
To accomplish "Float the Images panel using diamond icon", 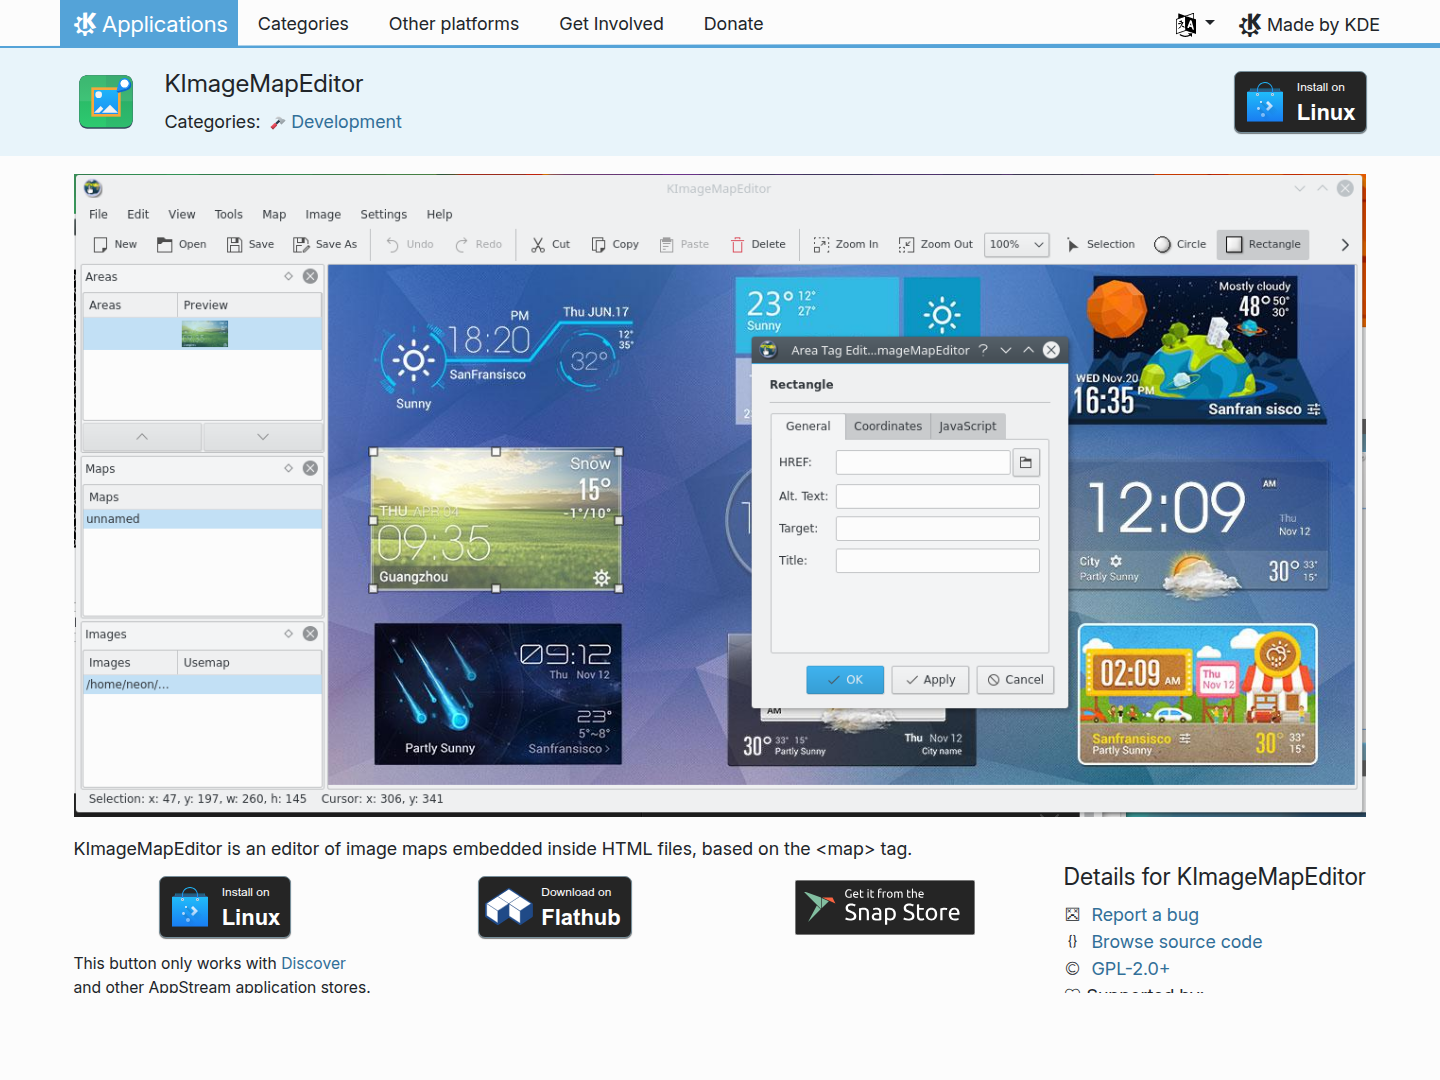I will [288, 634].
